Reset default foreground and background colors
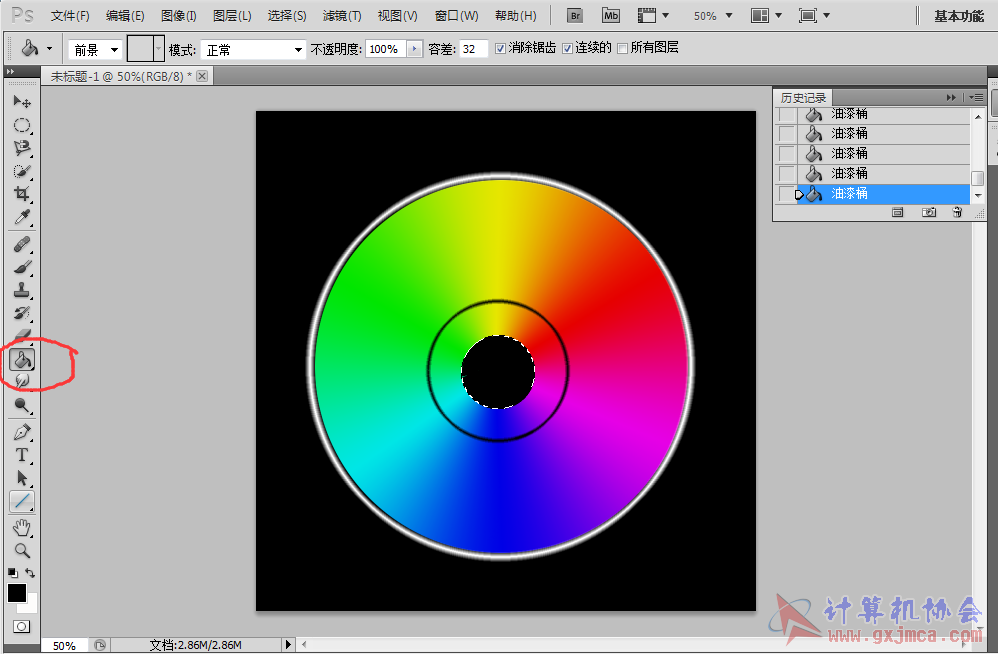Viewport: 998px width, 654px height. [x=12, y=573]
